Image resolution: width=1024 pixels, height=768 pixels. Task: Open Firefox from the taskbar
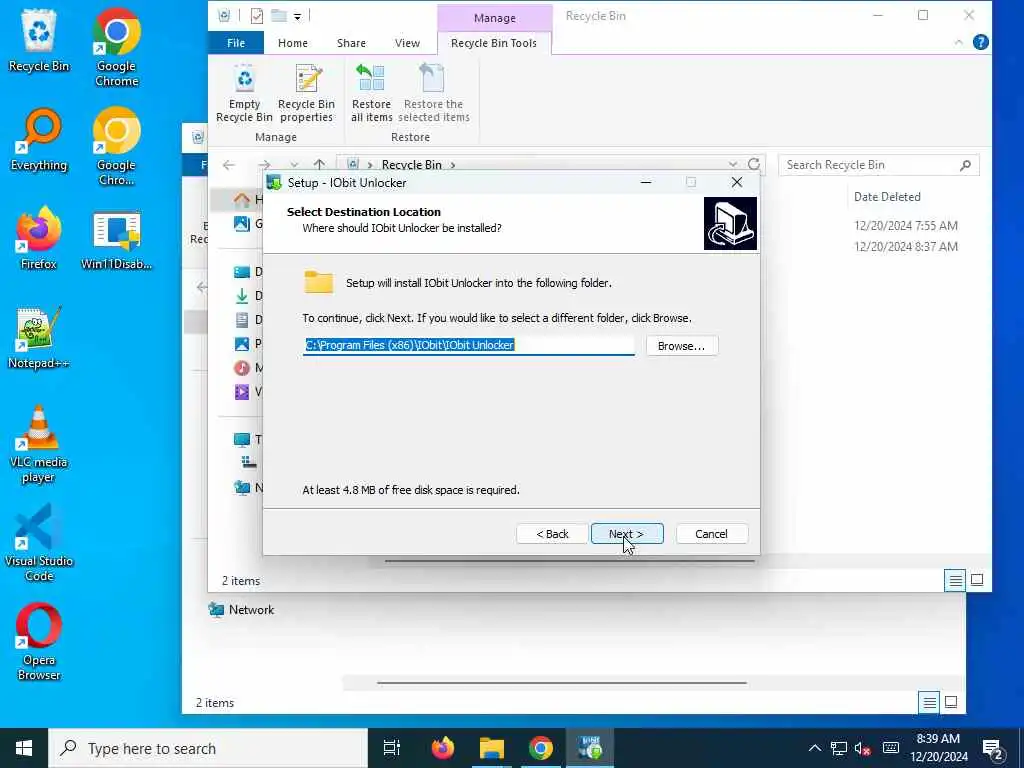(x=443, y=748)
